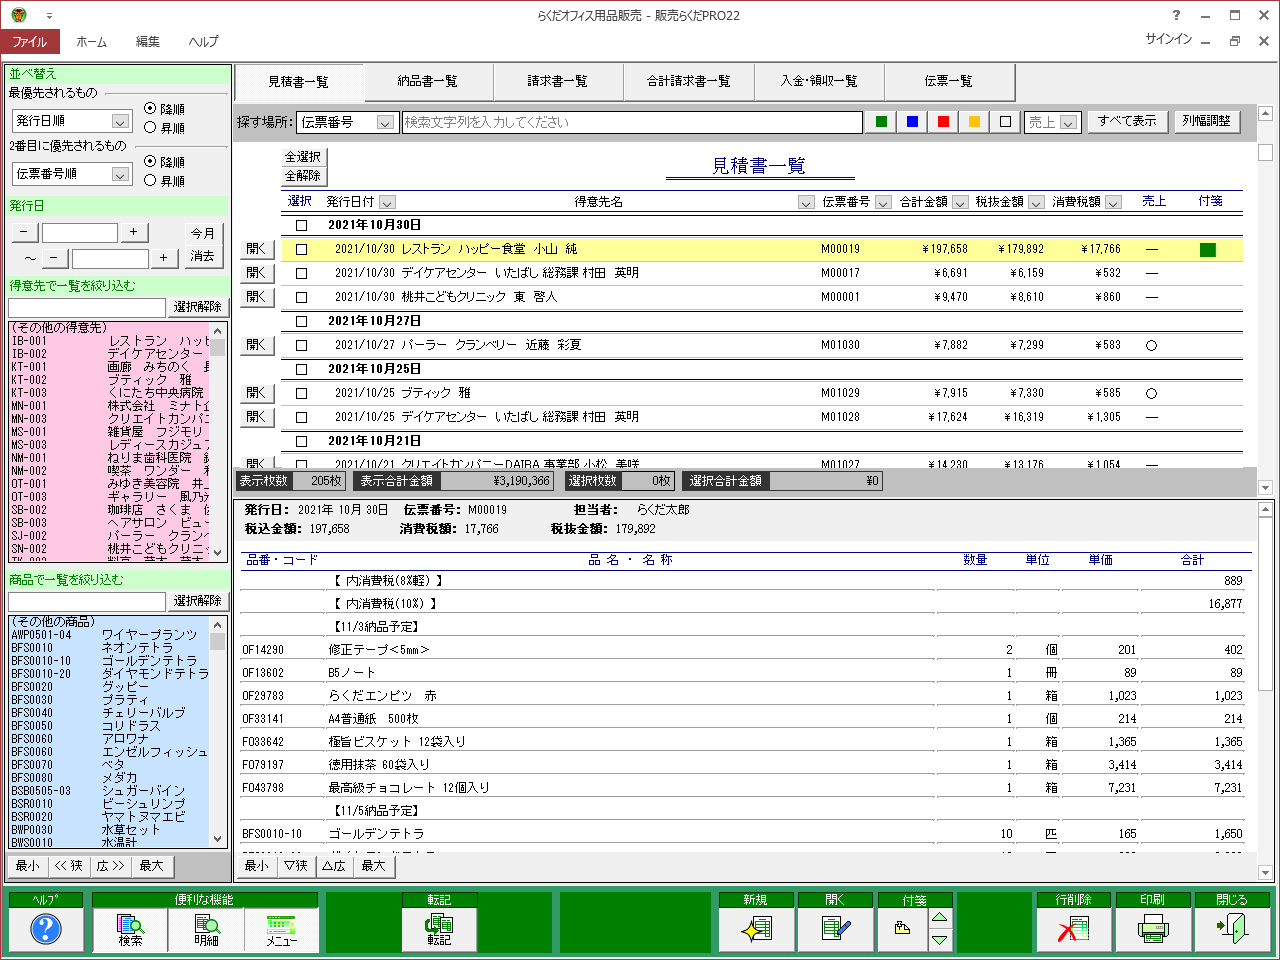
Task: Click the customer filter input field
Action: tap(87, 307)
